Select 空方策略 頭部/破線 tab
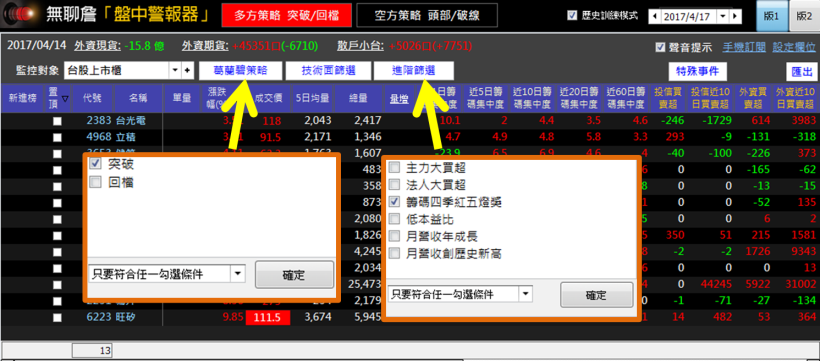The height and width of the screenshot is (361, 820). click(427, 16)
